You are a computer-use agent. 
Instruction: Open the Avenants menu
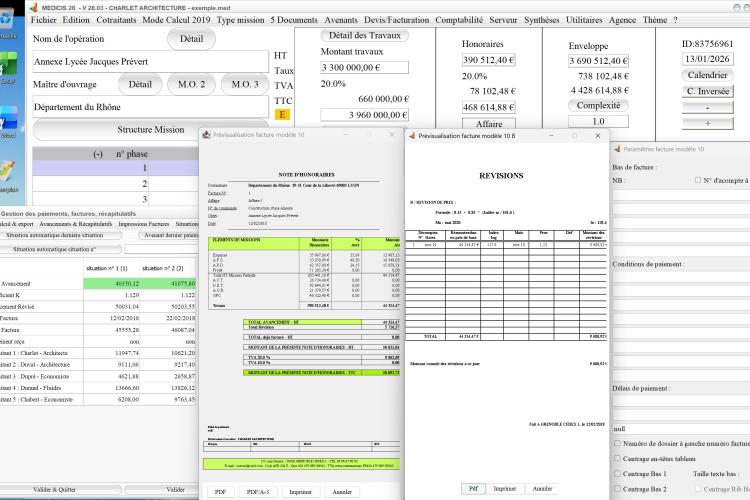click(341, 20)
